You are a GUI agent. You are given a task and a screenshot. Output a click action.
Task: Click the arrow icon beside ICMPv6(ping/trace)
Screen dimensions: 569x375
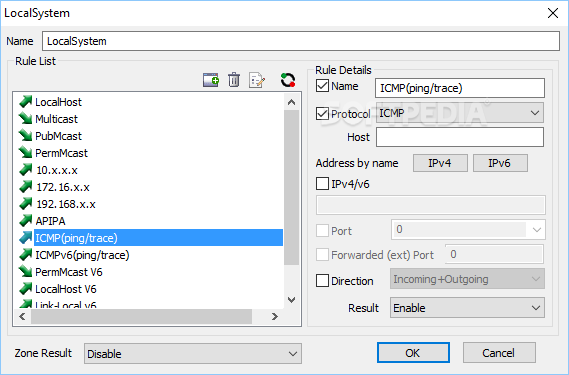[25, 255]
